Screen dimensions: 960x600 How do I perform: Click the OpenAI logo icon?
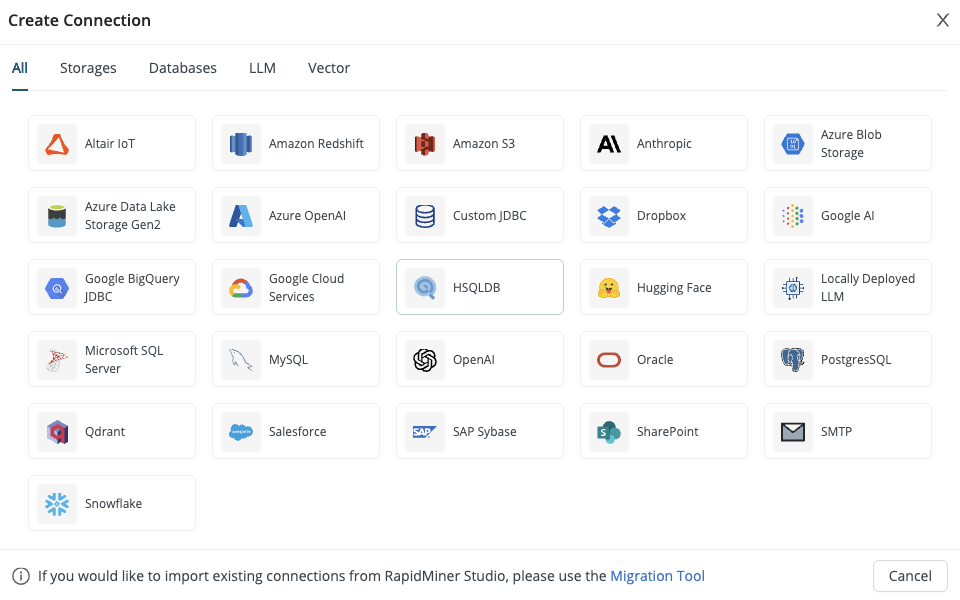pos(425,360)
